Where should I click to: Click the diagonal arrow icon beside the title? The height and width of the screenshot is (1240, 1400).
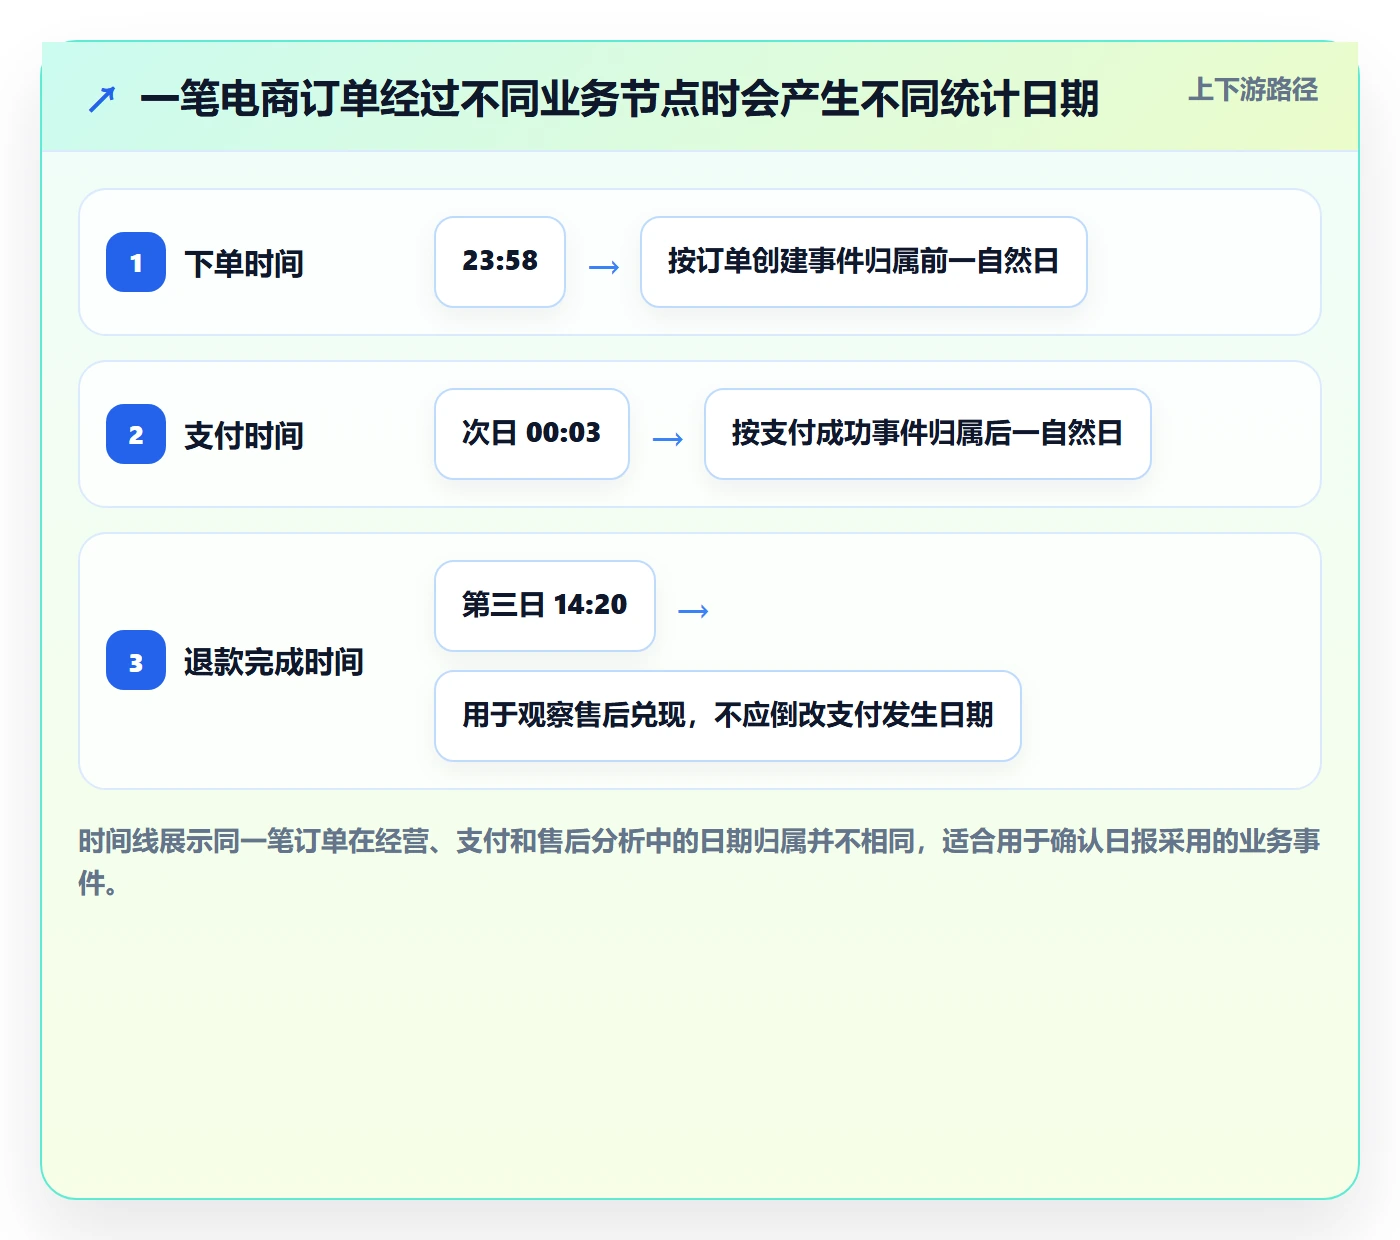101,99
